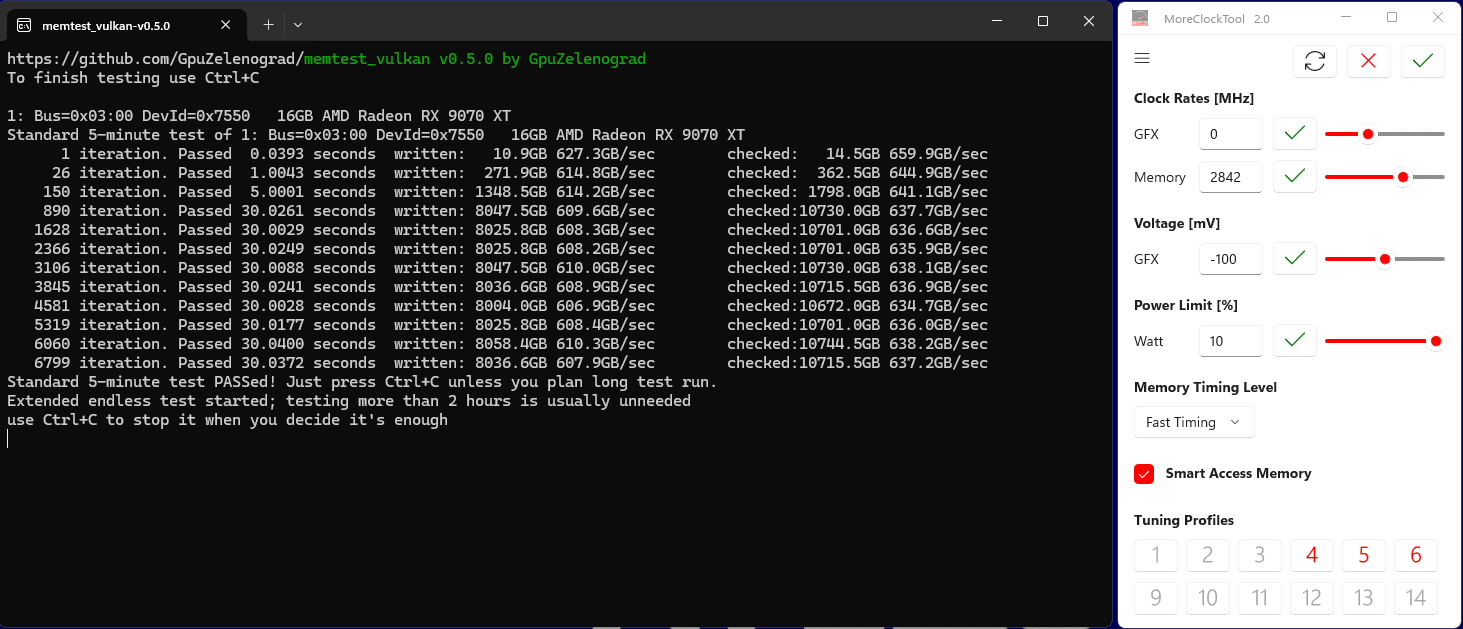Click the 'Smart Access Memory' label text
This screenshot has height=629, width=1463.
(1238, 473)
